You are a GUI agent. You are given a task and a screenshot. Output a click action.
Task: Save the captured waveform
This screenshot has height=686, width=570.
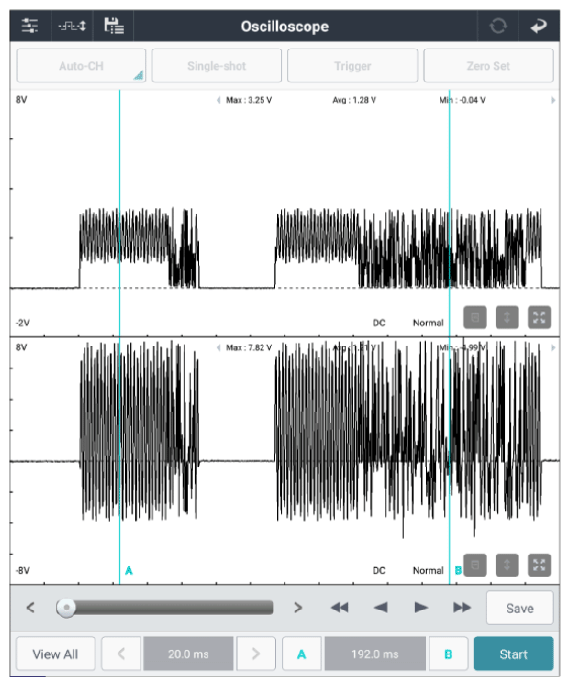520,608
